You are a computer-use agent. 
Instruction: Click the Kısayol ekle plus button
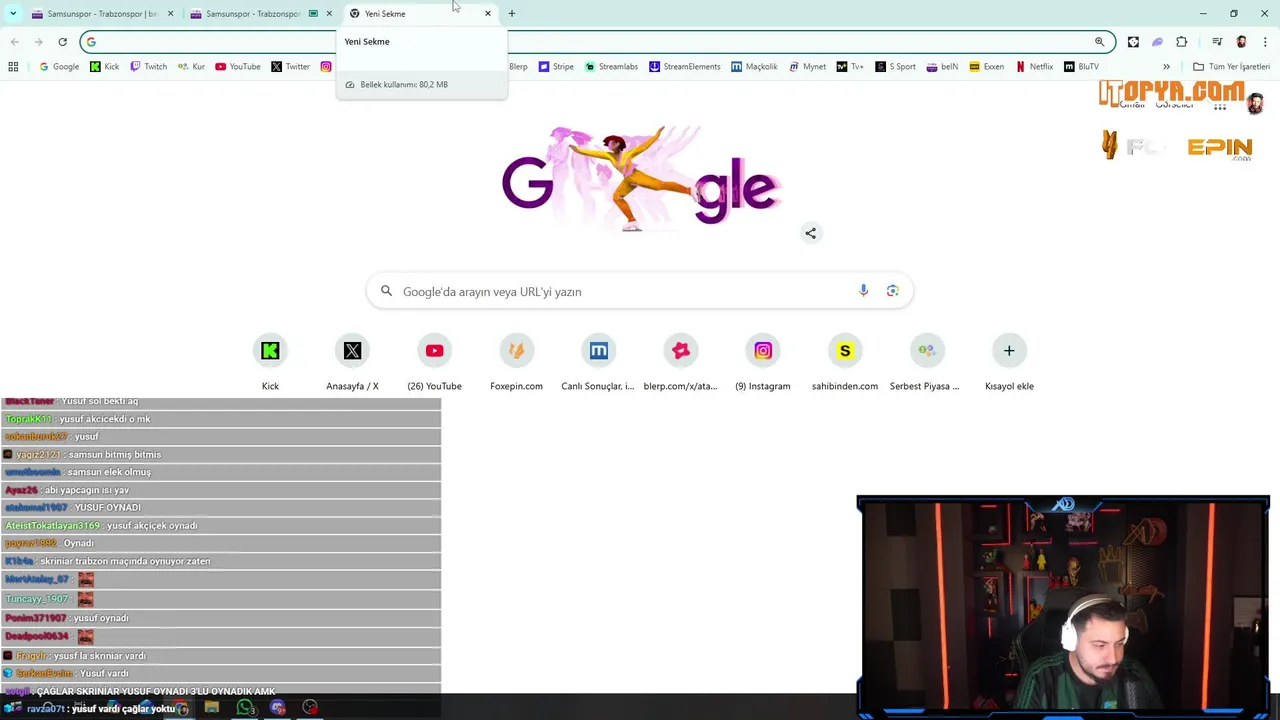tap(1009, 351)
